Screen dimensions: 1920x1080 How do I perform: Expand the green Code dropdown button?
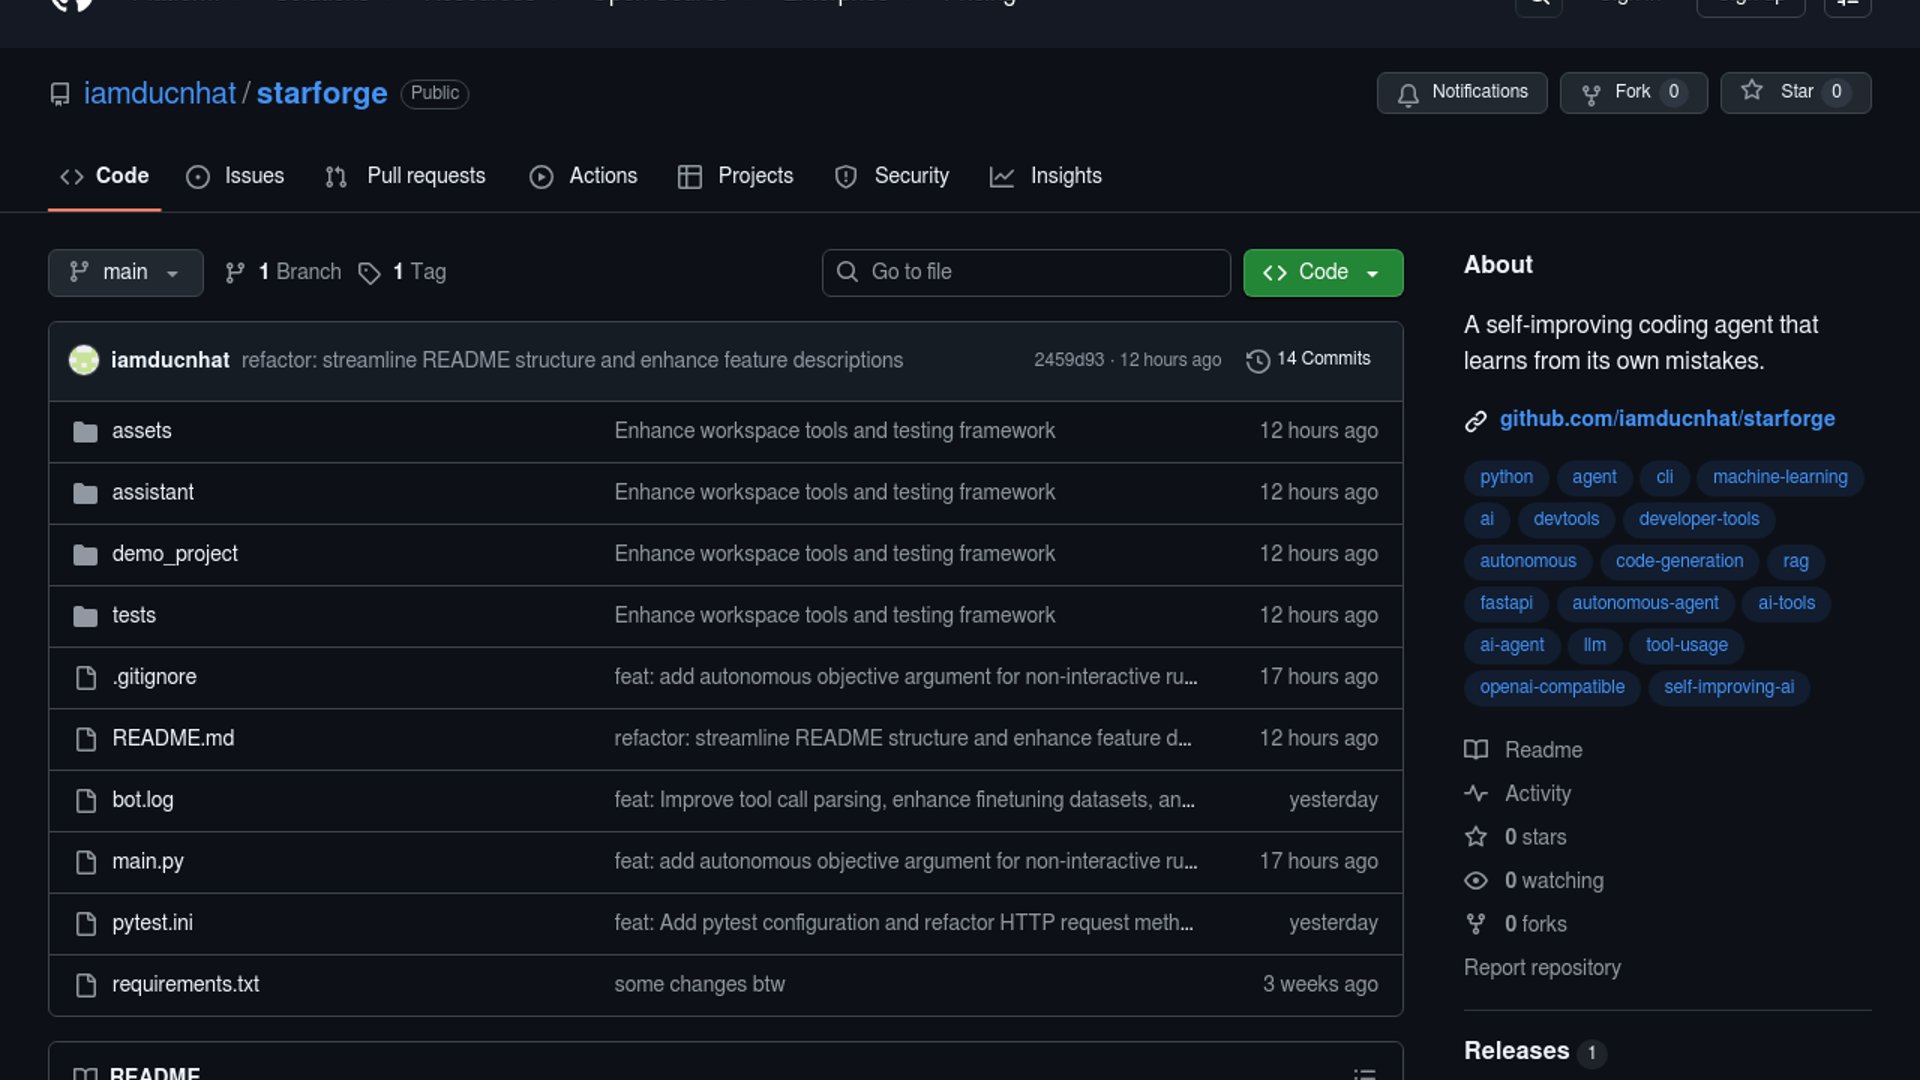(1322, 272)
